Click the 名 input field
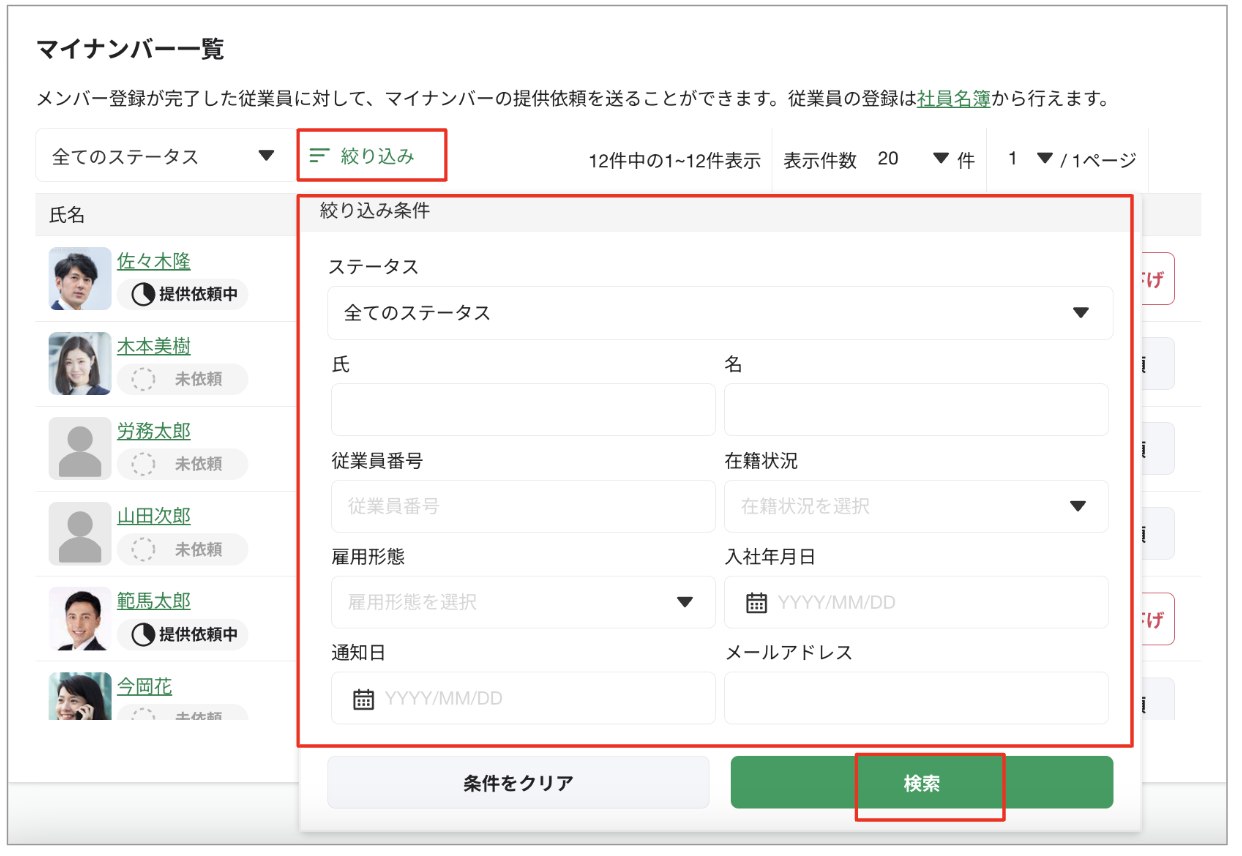 916,409
